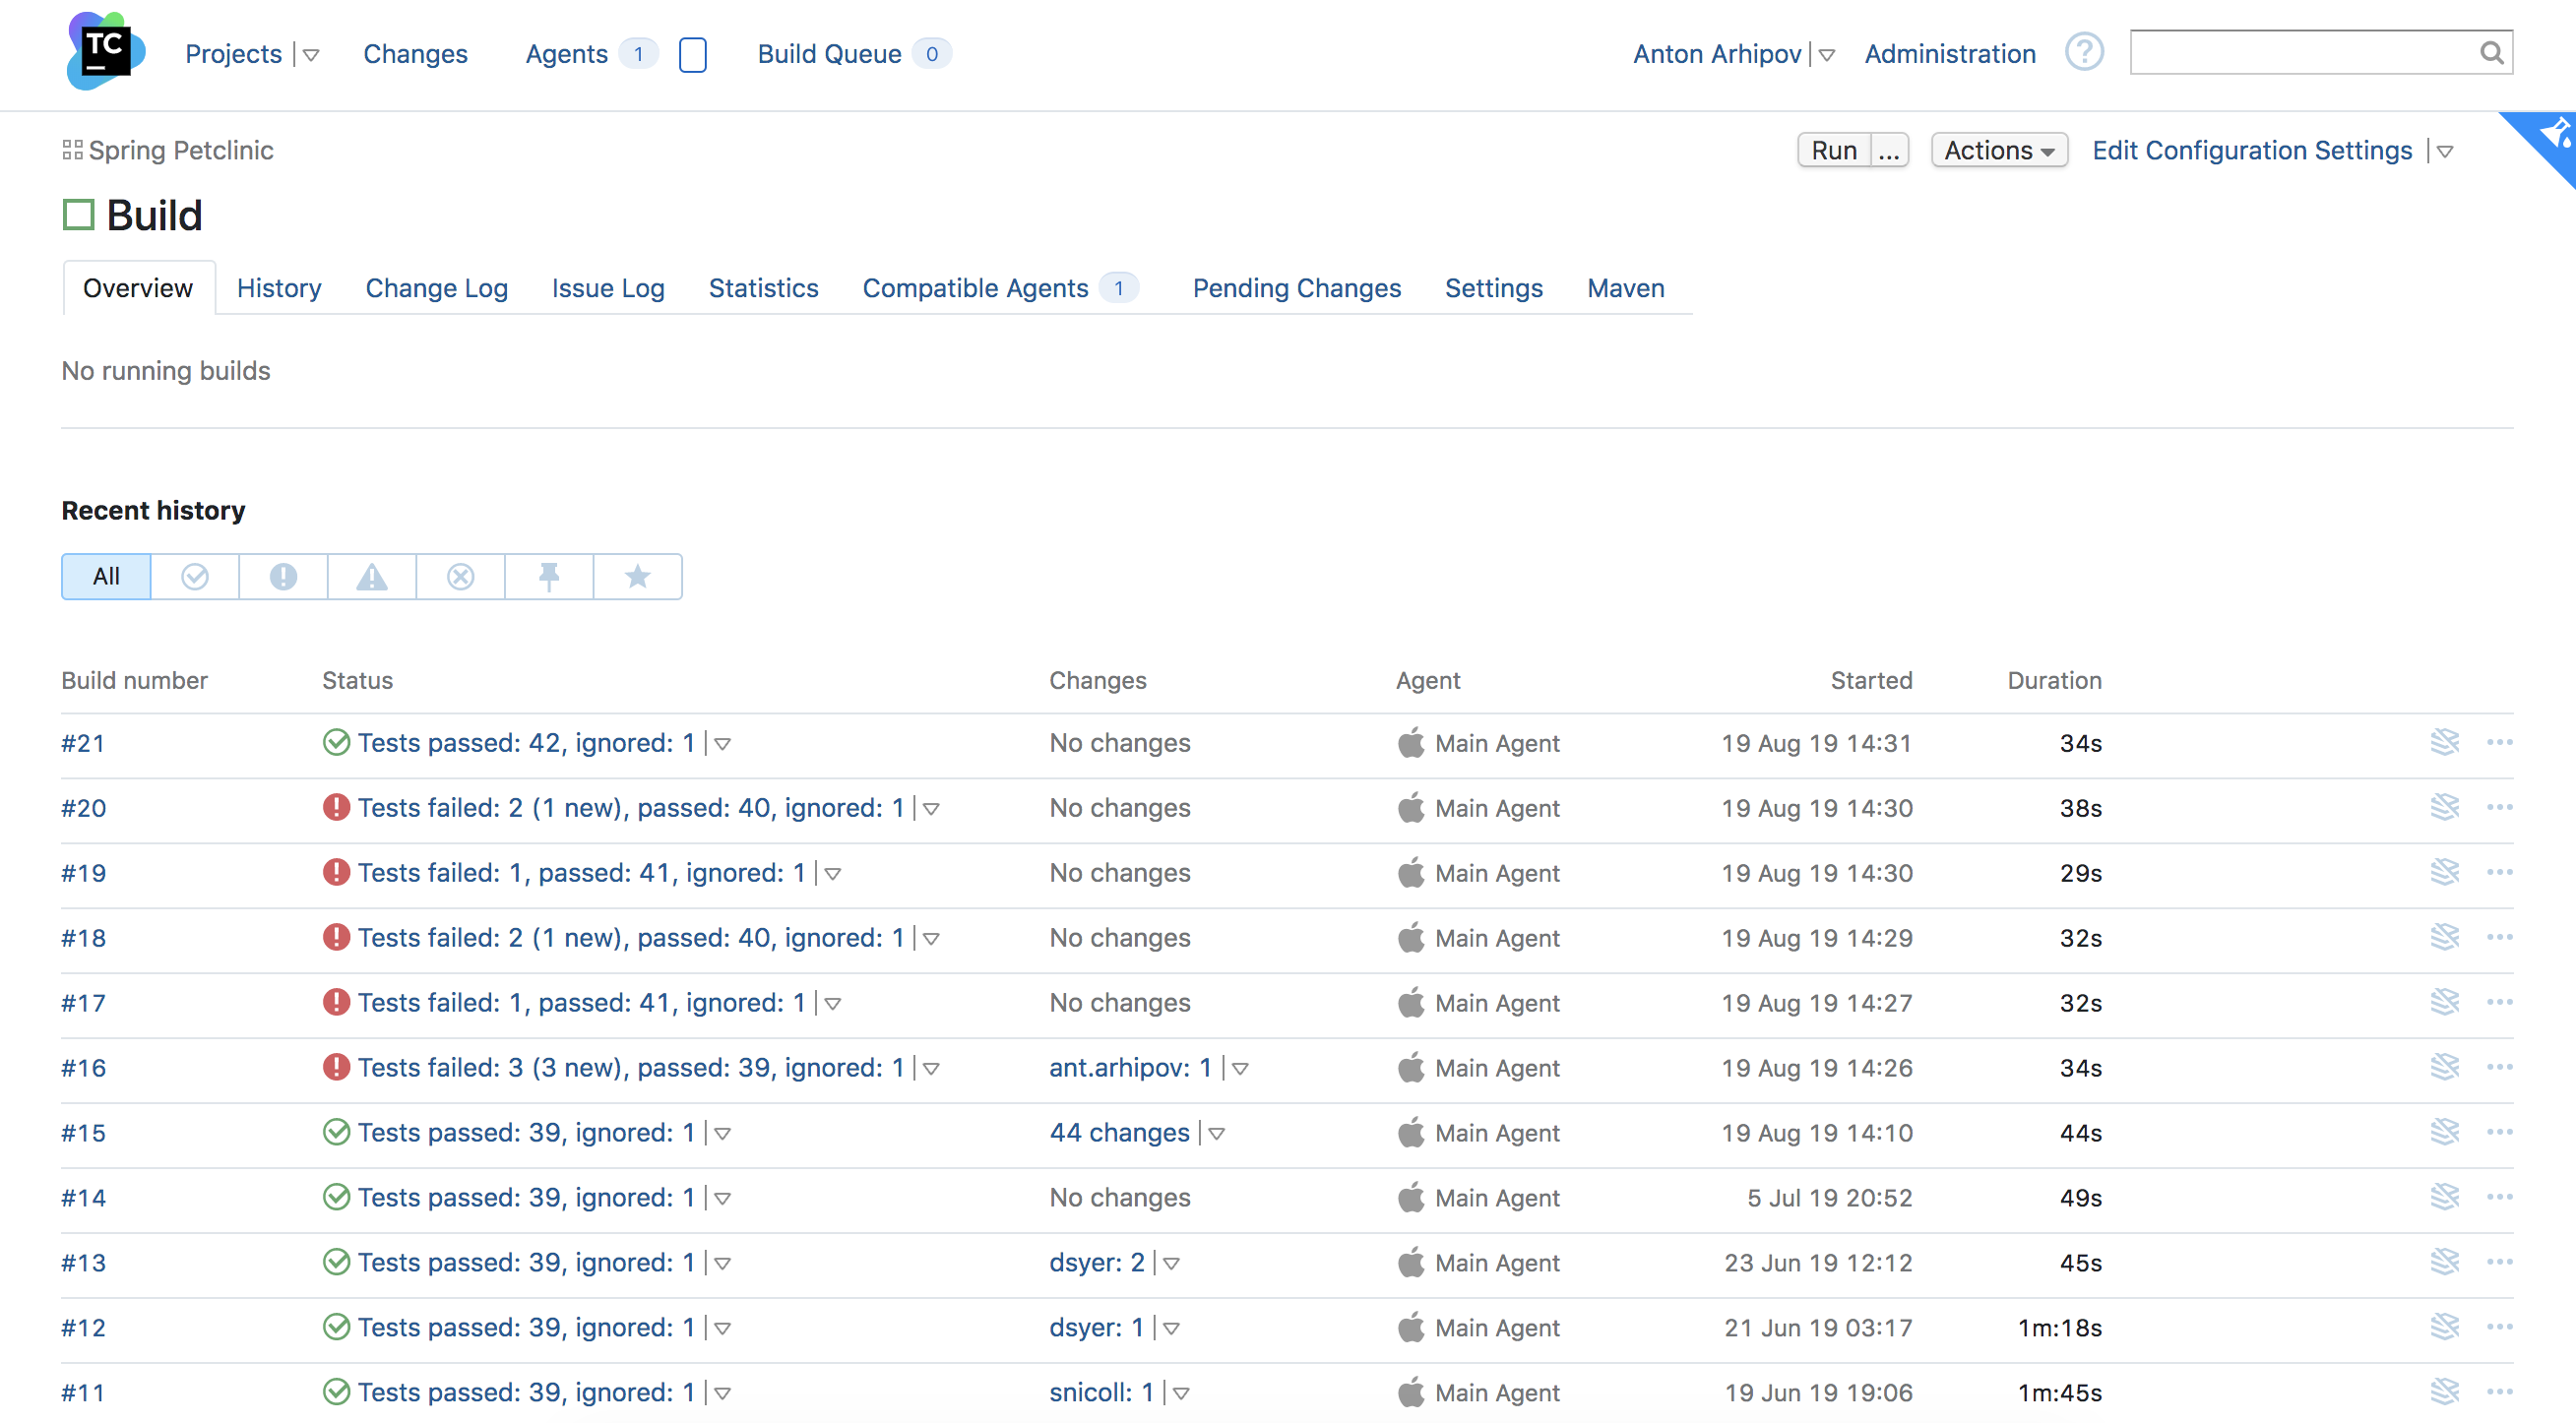Switch to the Statistics tab
Image resolution: width=2576 pixels, height=1423 pixels.
point(766,287)
